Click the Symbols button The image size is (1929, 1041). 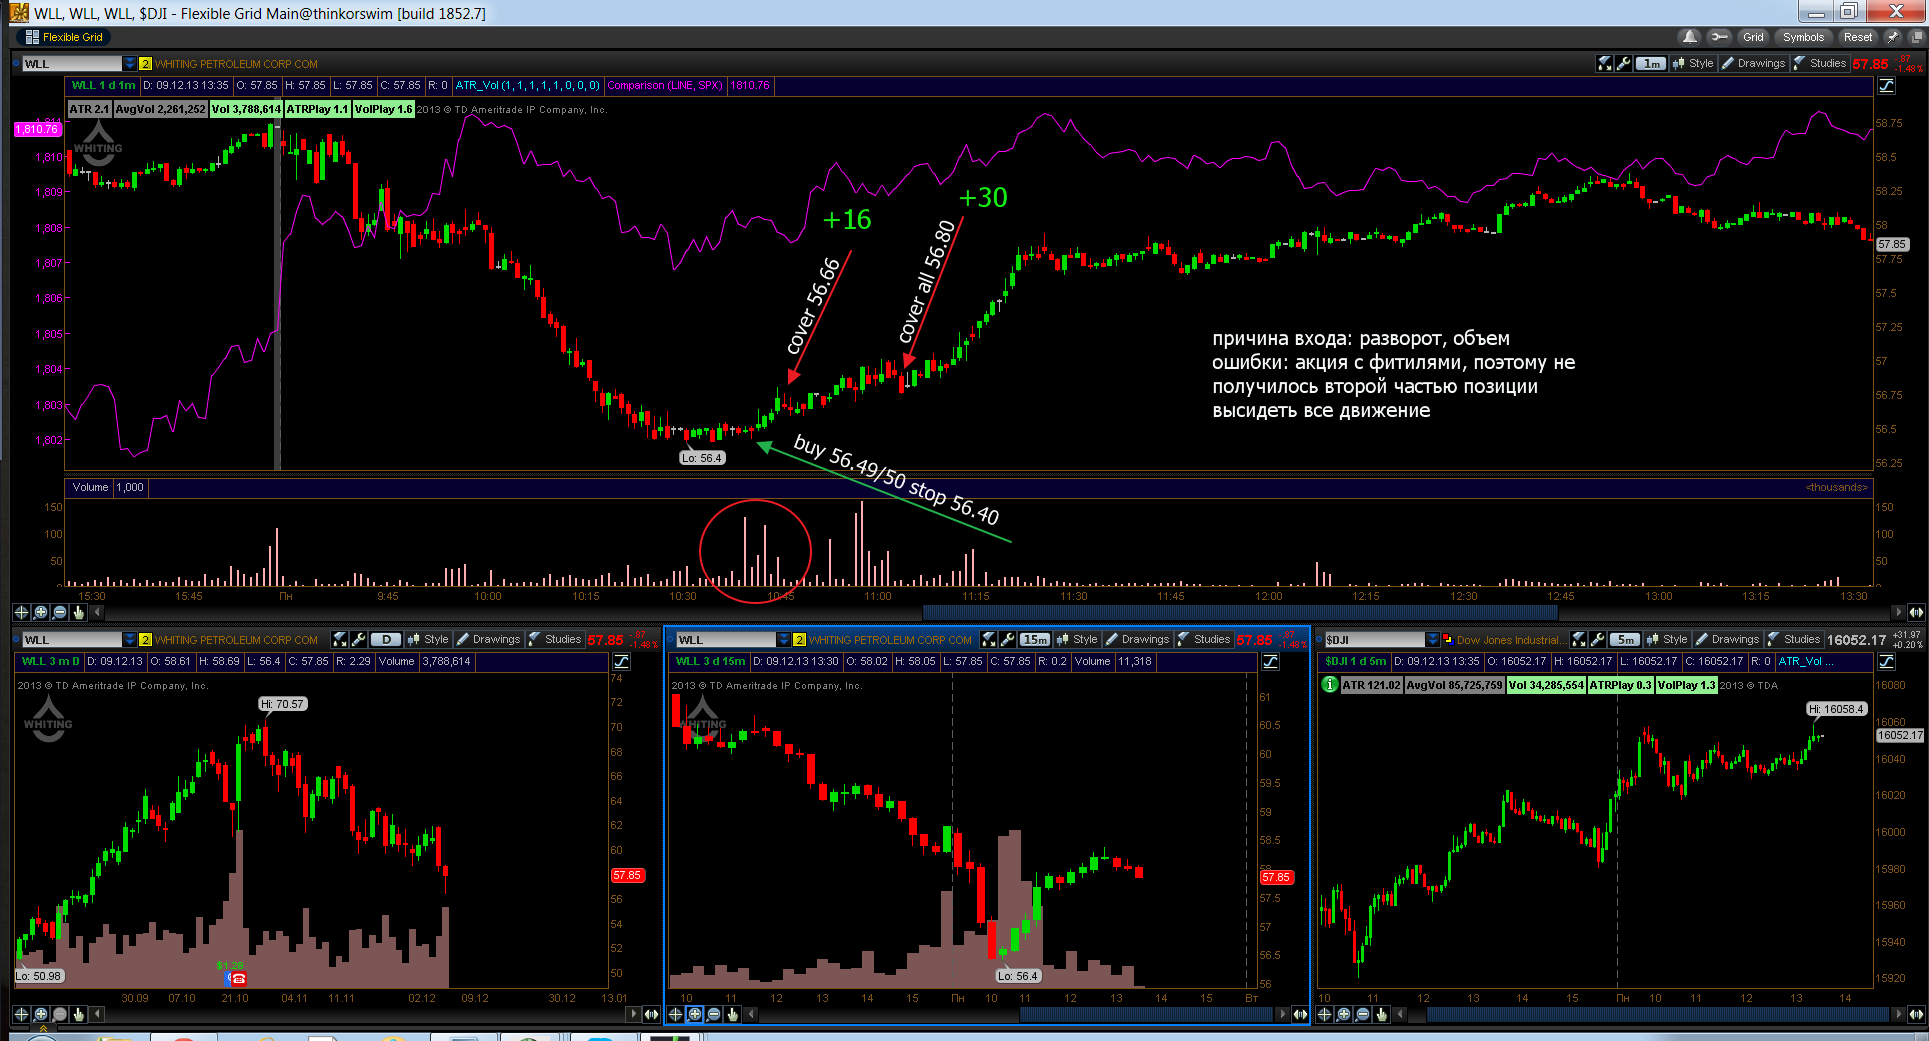coord(1803,37)
